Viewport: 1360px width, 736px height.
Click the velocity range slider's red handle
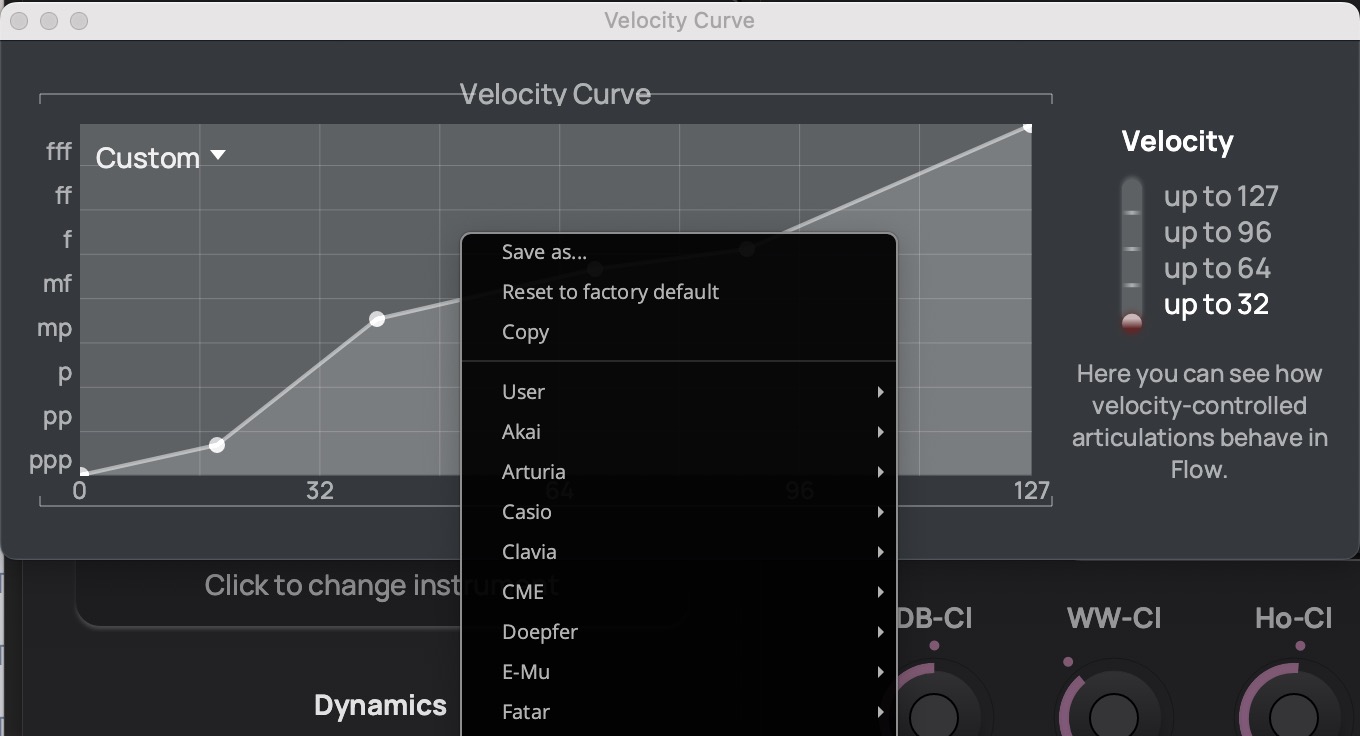pyautogui.click(x=1132, y=322)
